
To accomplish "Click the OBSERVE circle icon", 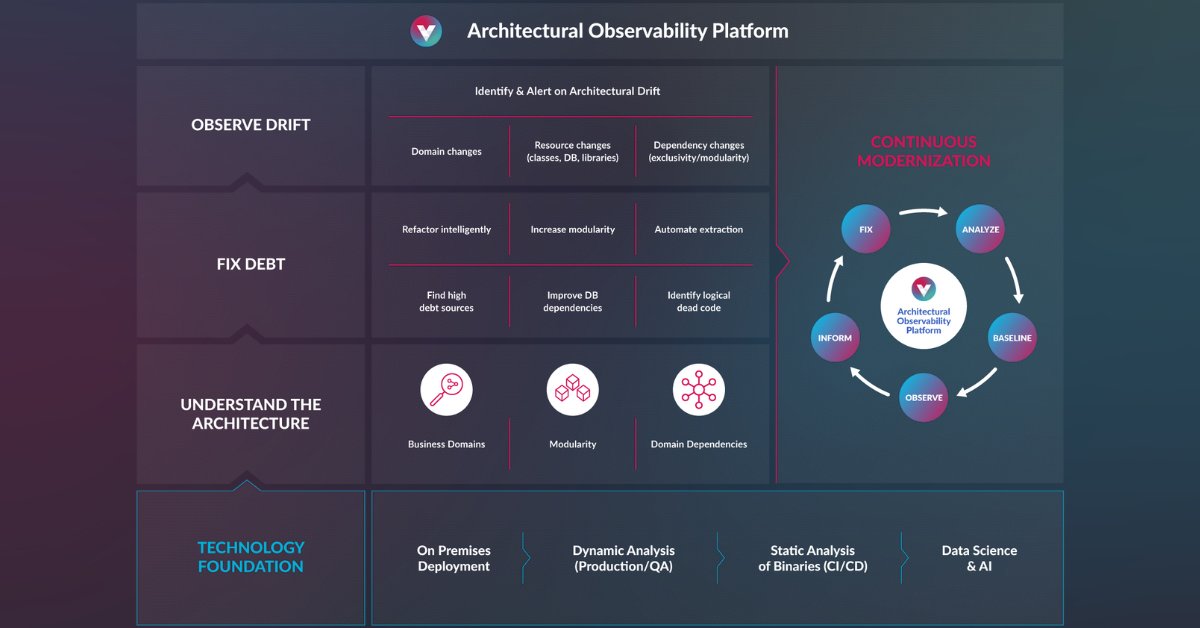I will [x=923, y=397].
